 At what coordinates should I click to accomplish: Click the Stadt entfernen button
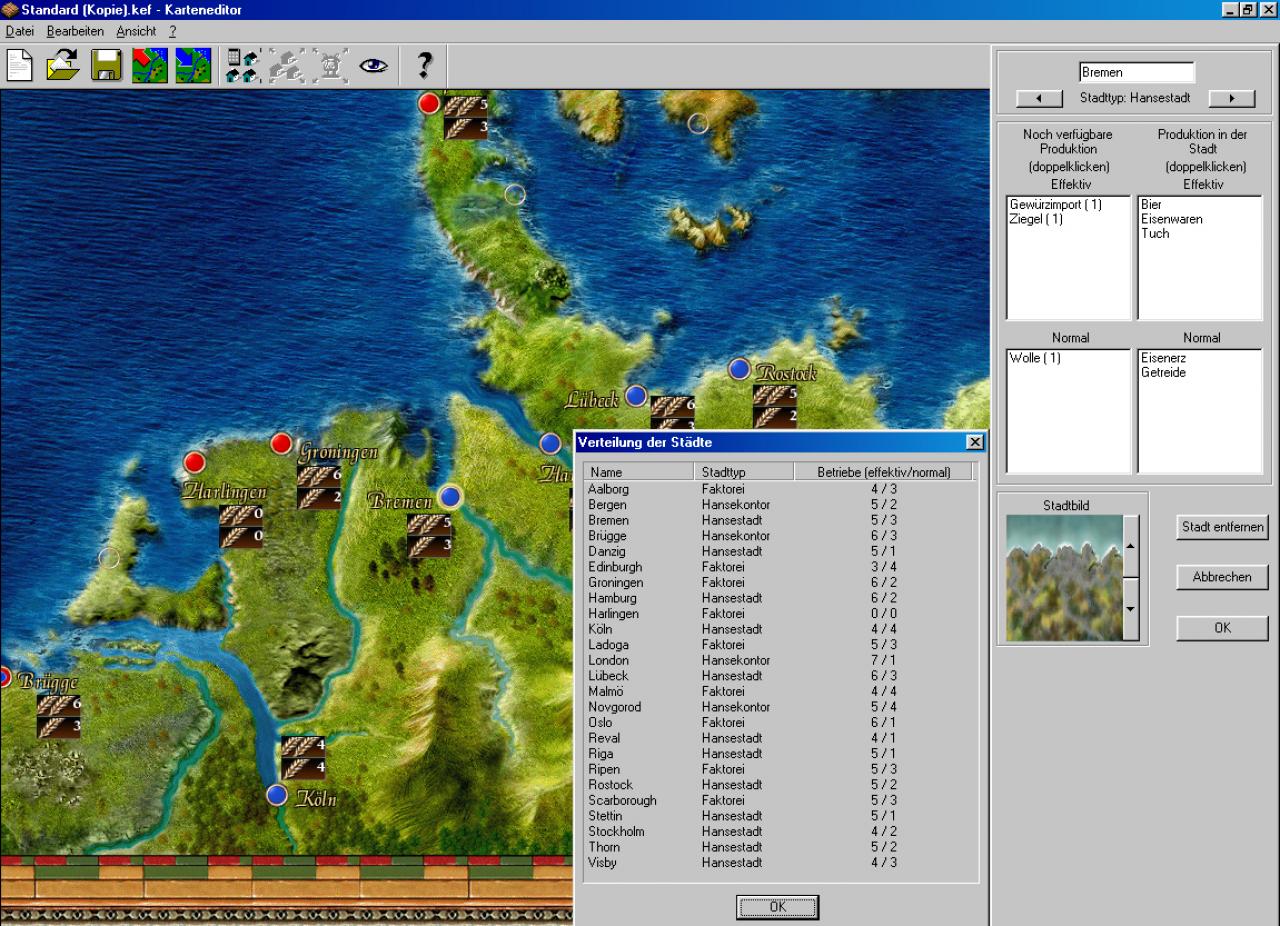click(1222, 527)
